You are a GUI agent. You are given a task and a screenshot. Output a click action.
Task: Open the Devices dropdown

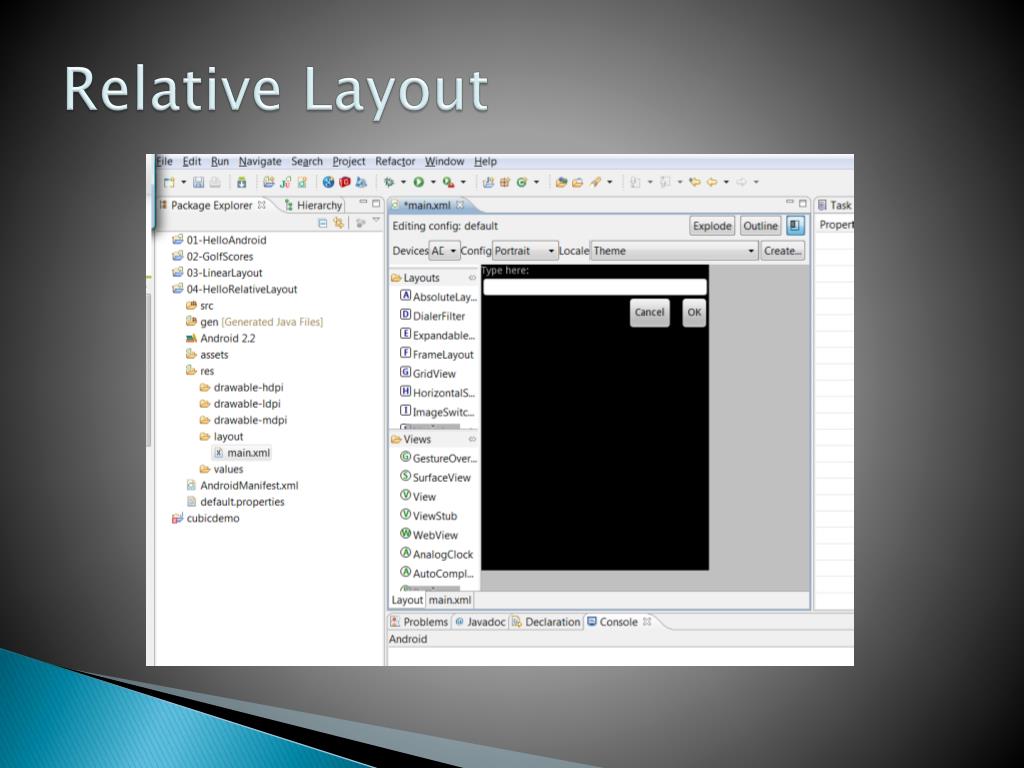(445, 251)
